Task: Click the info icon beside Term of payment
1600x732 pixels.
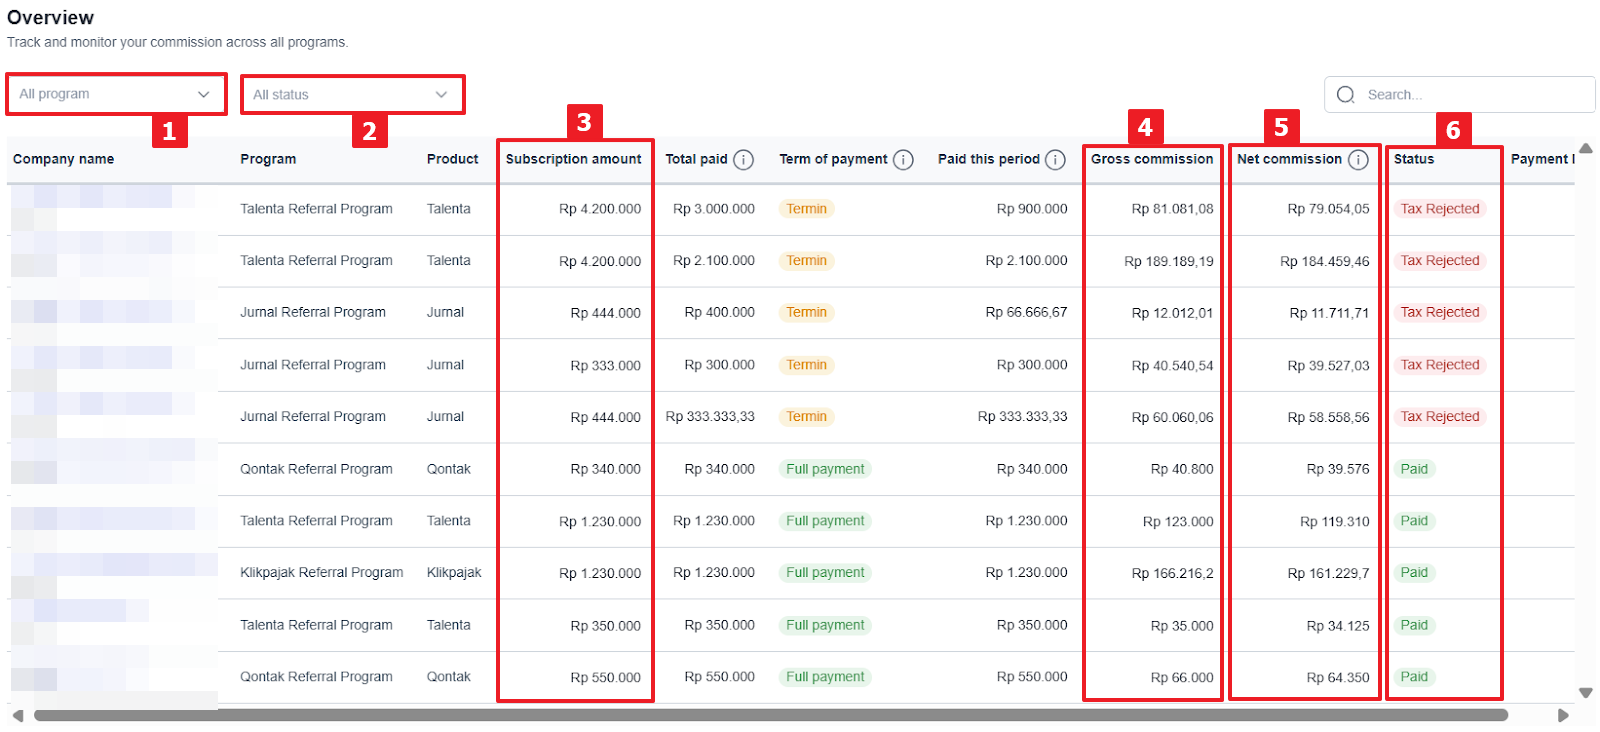Action: pos(903,160)
